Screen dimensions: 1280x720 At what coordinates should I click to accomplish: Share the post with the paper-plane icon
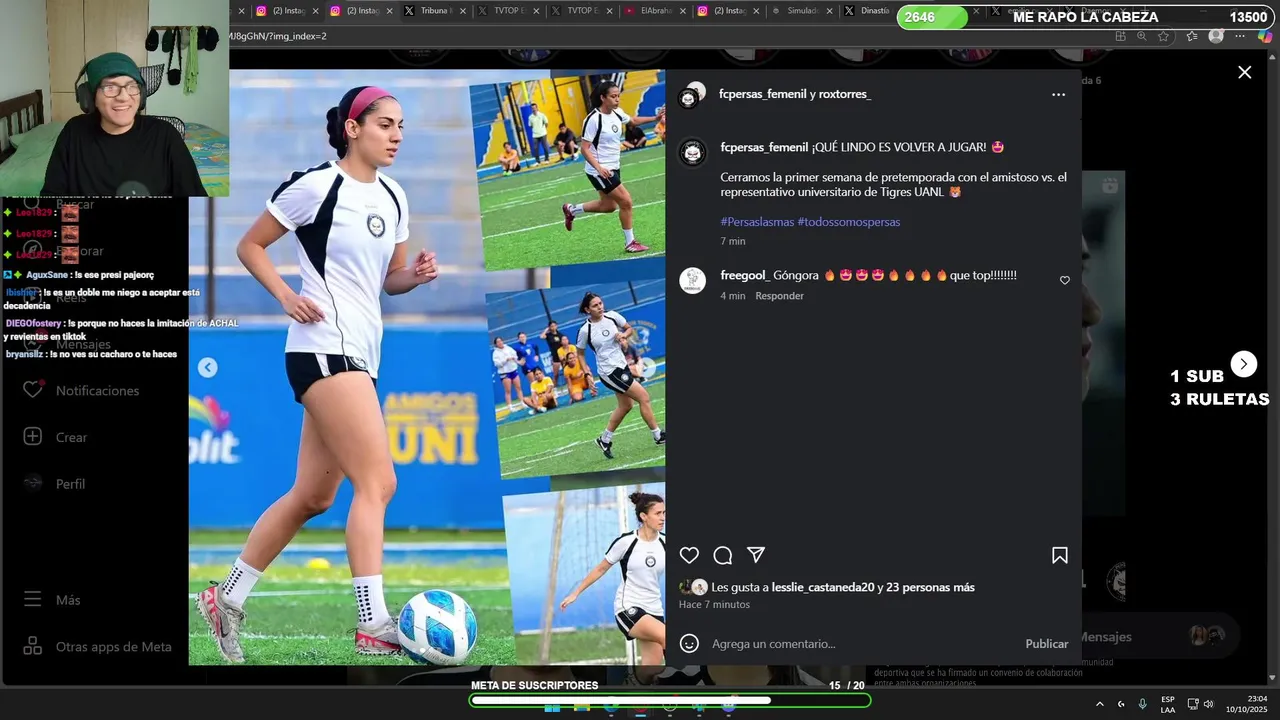(x=756, y=555)
